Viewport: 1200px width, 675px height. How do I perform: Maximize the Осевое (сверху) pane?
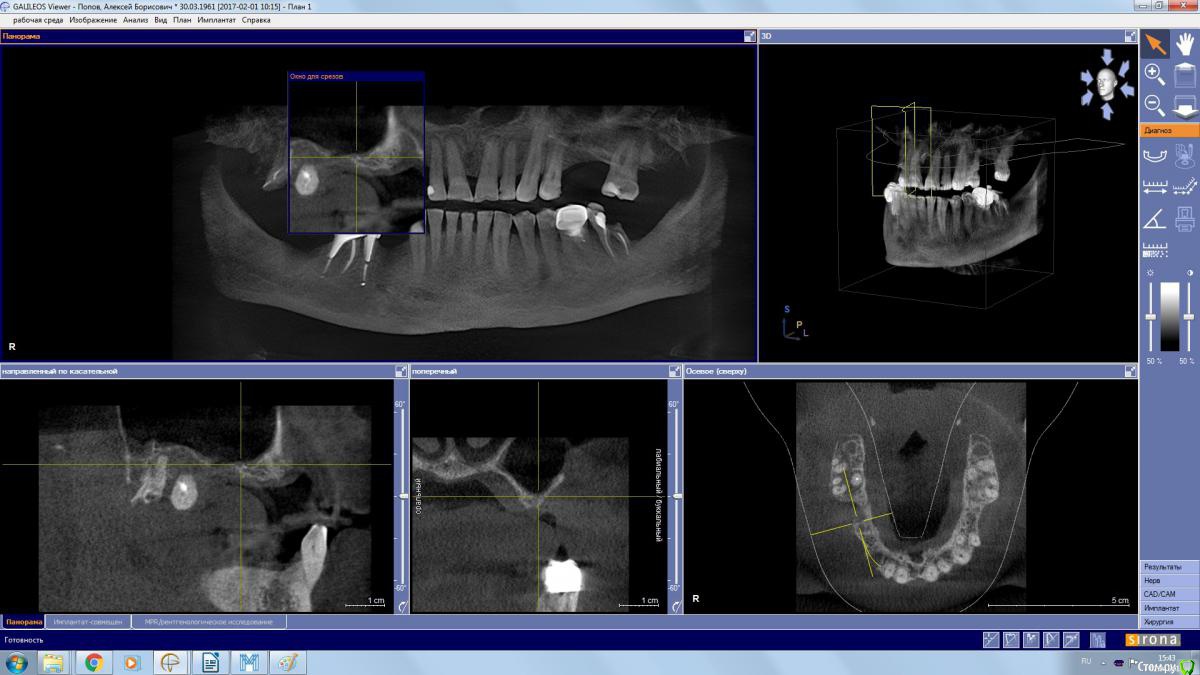1131,371
